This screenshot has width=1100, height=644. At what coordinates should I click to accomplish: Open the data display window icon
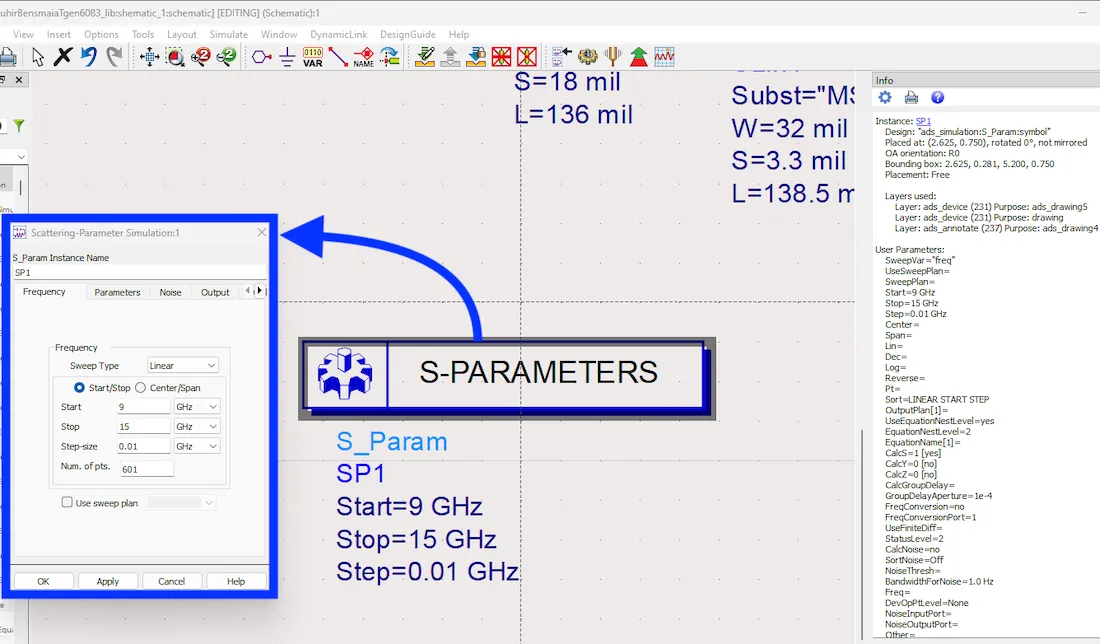(x=664, y=57)
